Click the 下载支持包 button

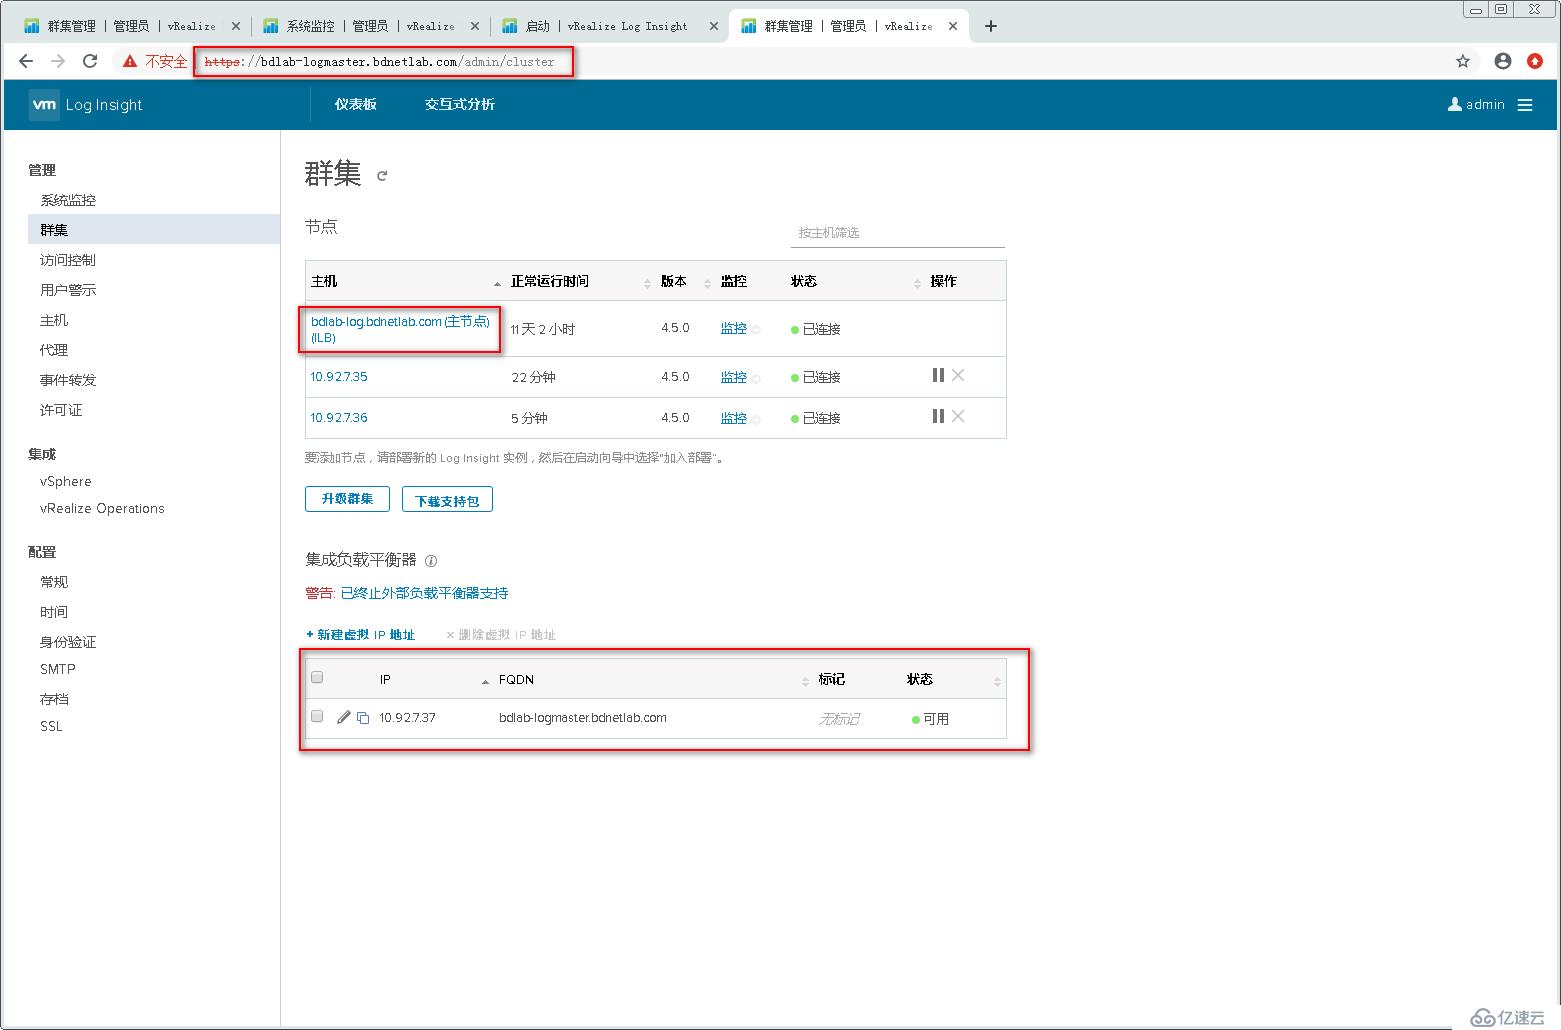pyautogui.click(x=447, y=499)
